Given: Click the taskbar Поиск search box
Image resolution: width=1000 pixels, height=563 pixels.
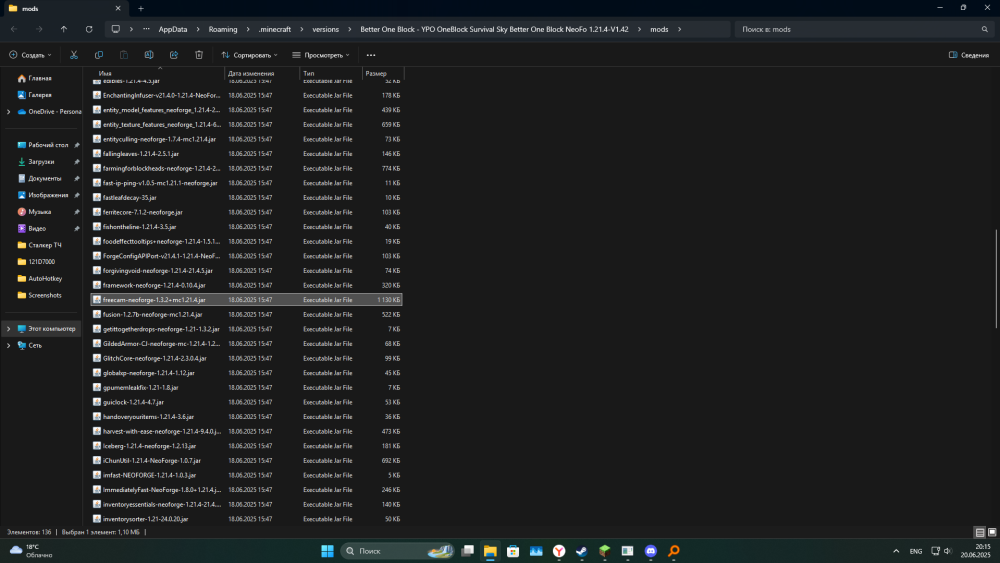Looking at the screenshot, I should [x=397, y=551].
